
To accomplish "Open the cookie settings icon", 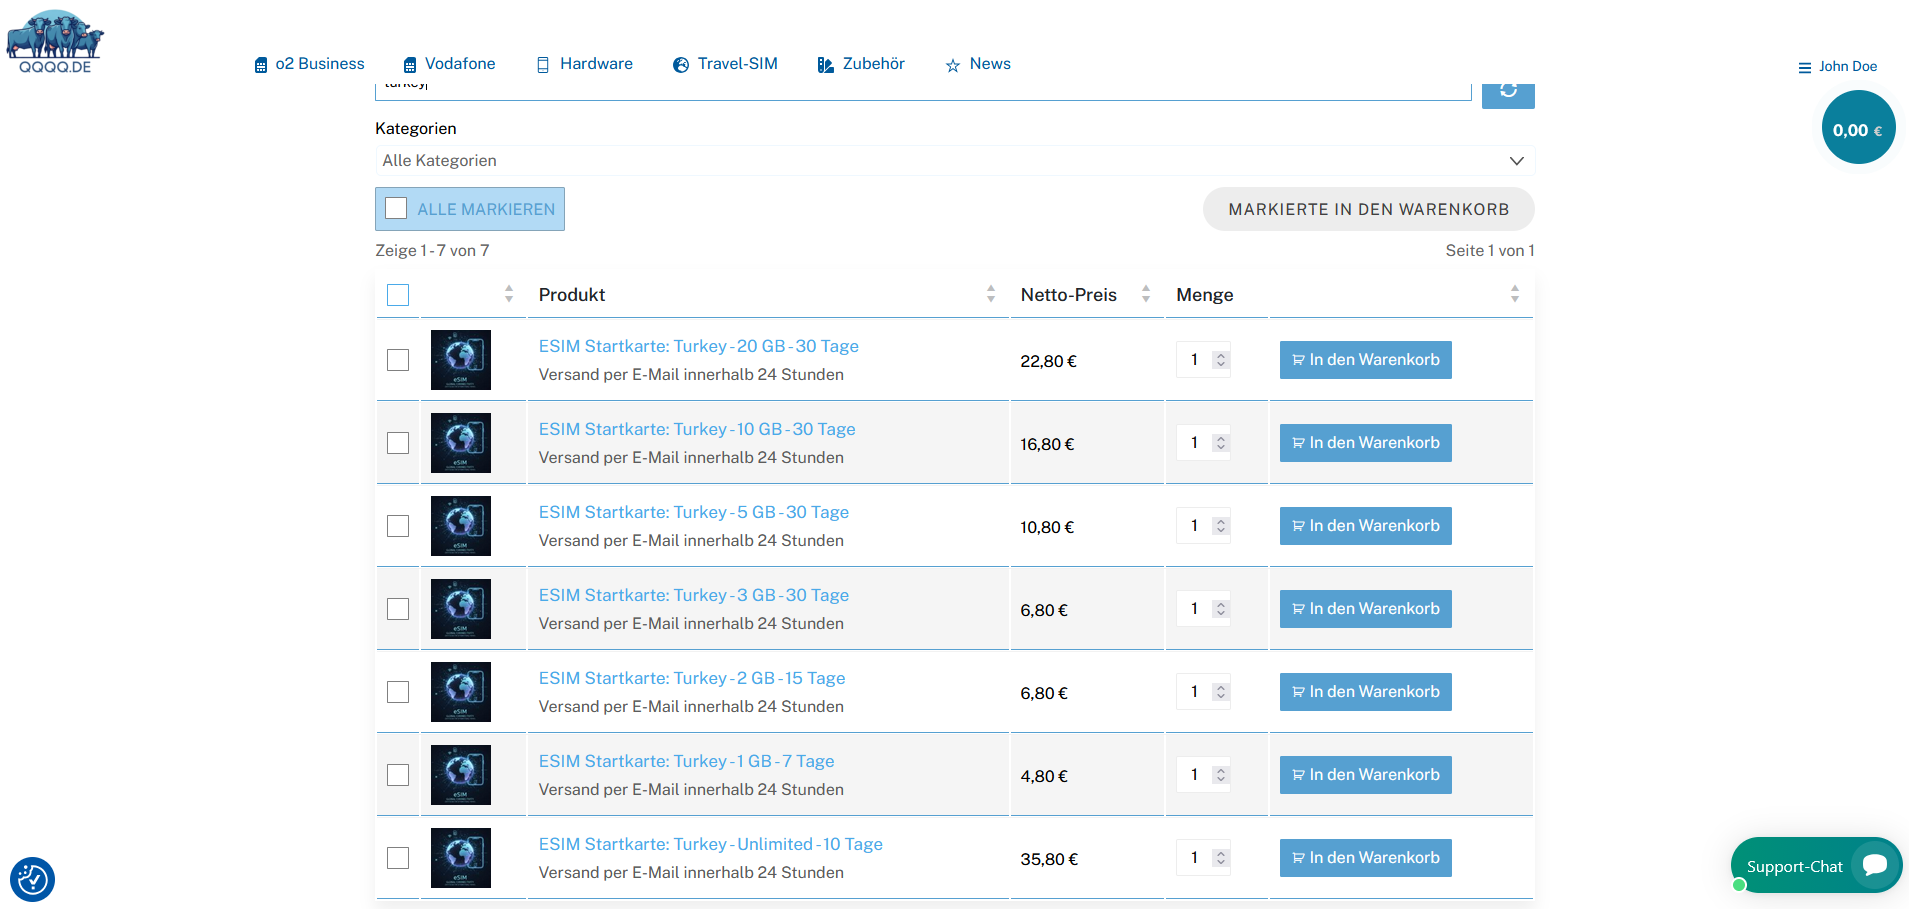I will [32, 879].
